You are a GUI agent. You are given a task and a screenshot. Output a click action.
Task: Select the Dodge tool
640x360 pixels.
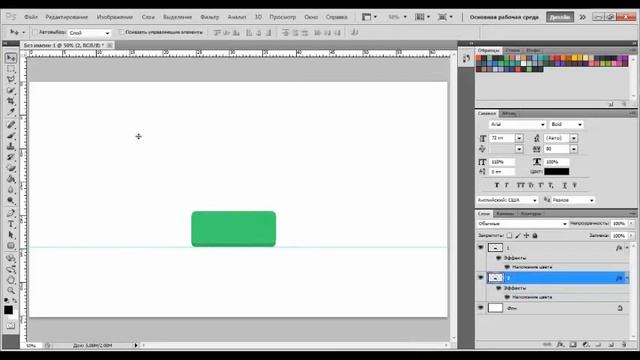11,200
